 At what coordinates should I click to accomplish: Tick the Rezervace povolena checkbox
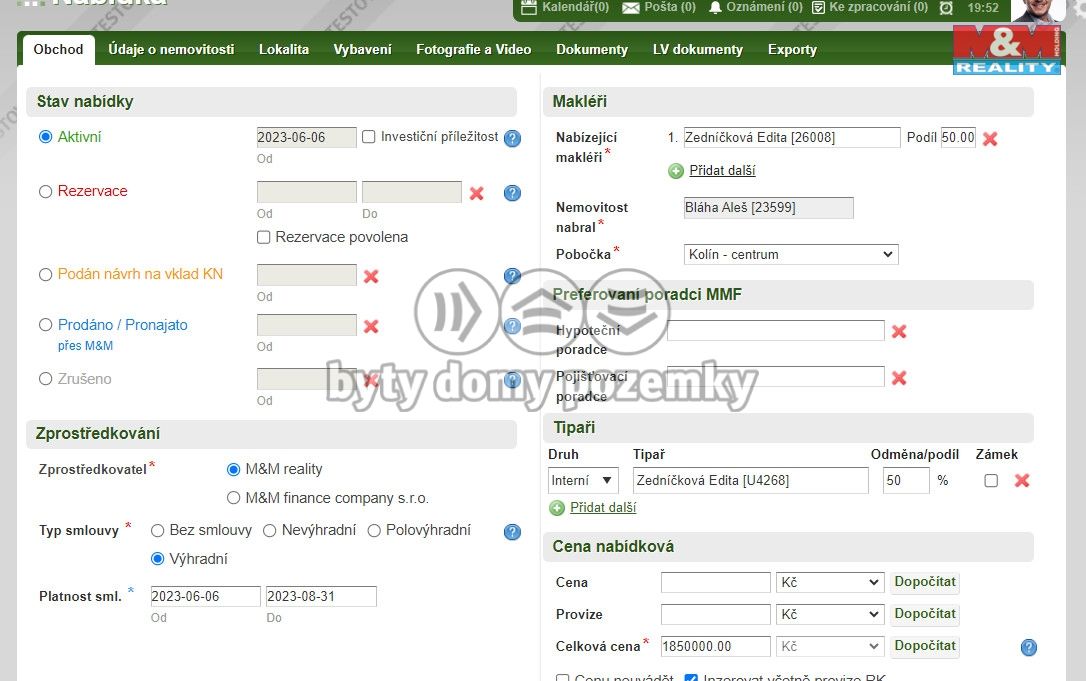click(264, 238)
